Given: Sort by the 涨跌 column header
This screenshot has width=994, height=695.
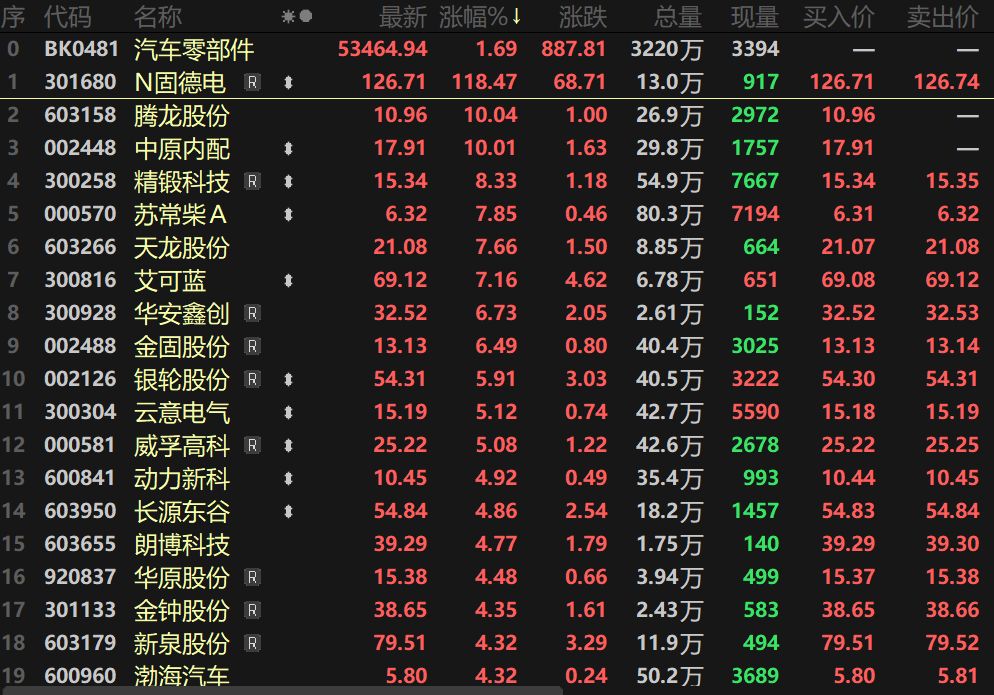Looking at the screenshot, I should (x=583, y=17).
